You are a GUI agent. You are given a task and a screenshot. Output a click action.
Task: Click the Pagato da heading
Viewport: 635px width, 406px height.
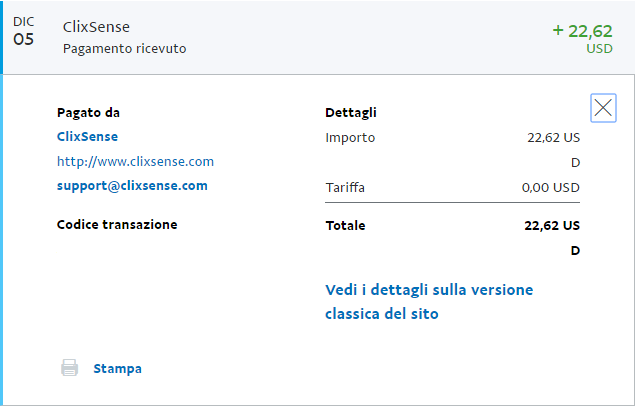[88, 113]
